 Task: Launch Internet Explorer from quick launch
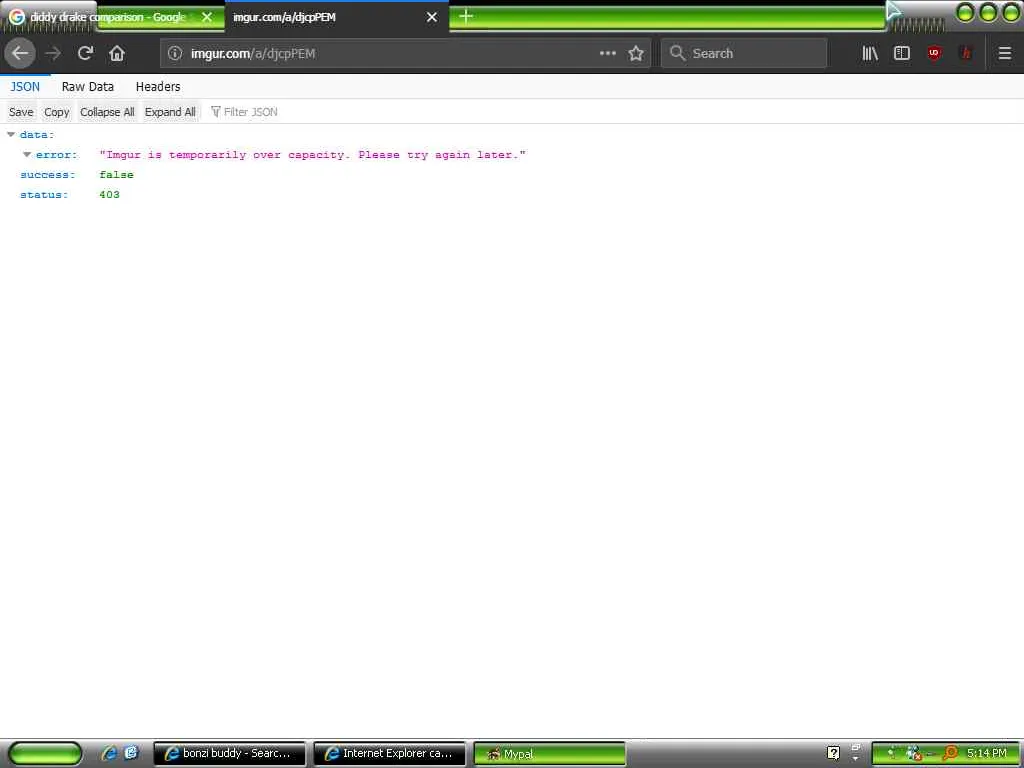coord(109,753)
